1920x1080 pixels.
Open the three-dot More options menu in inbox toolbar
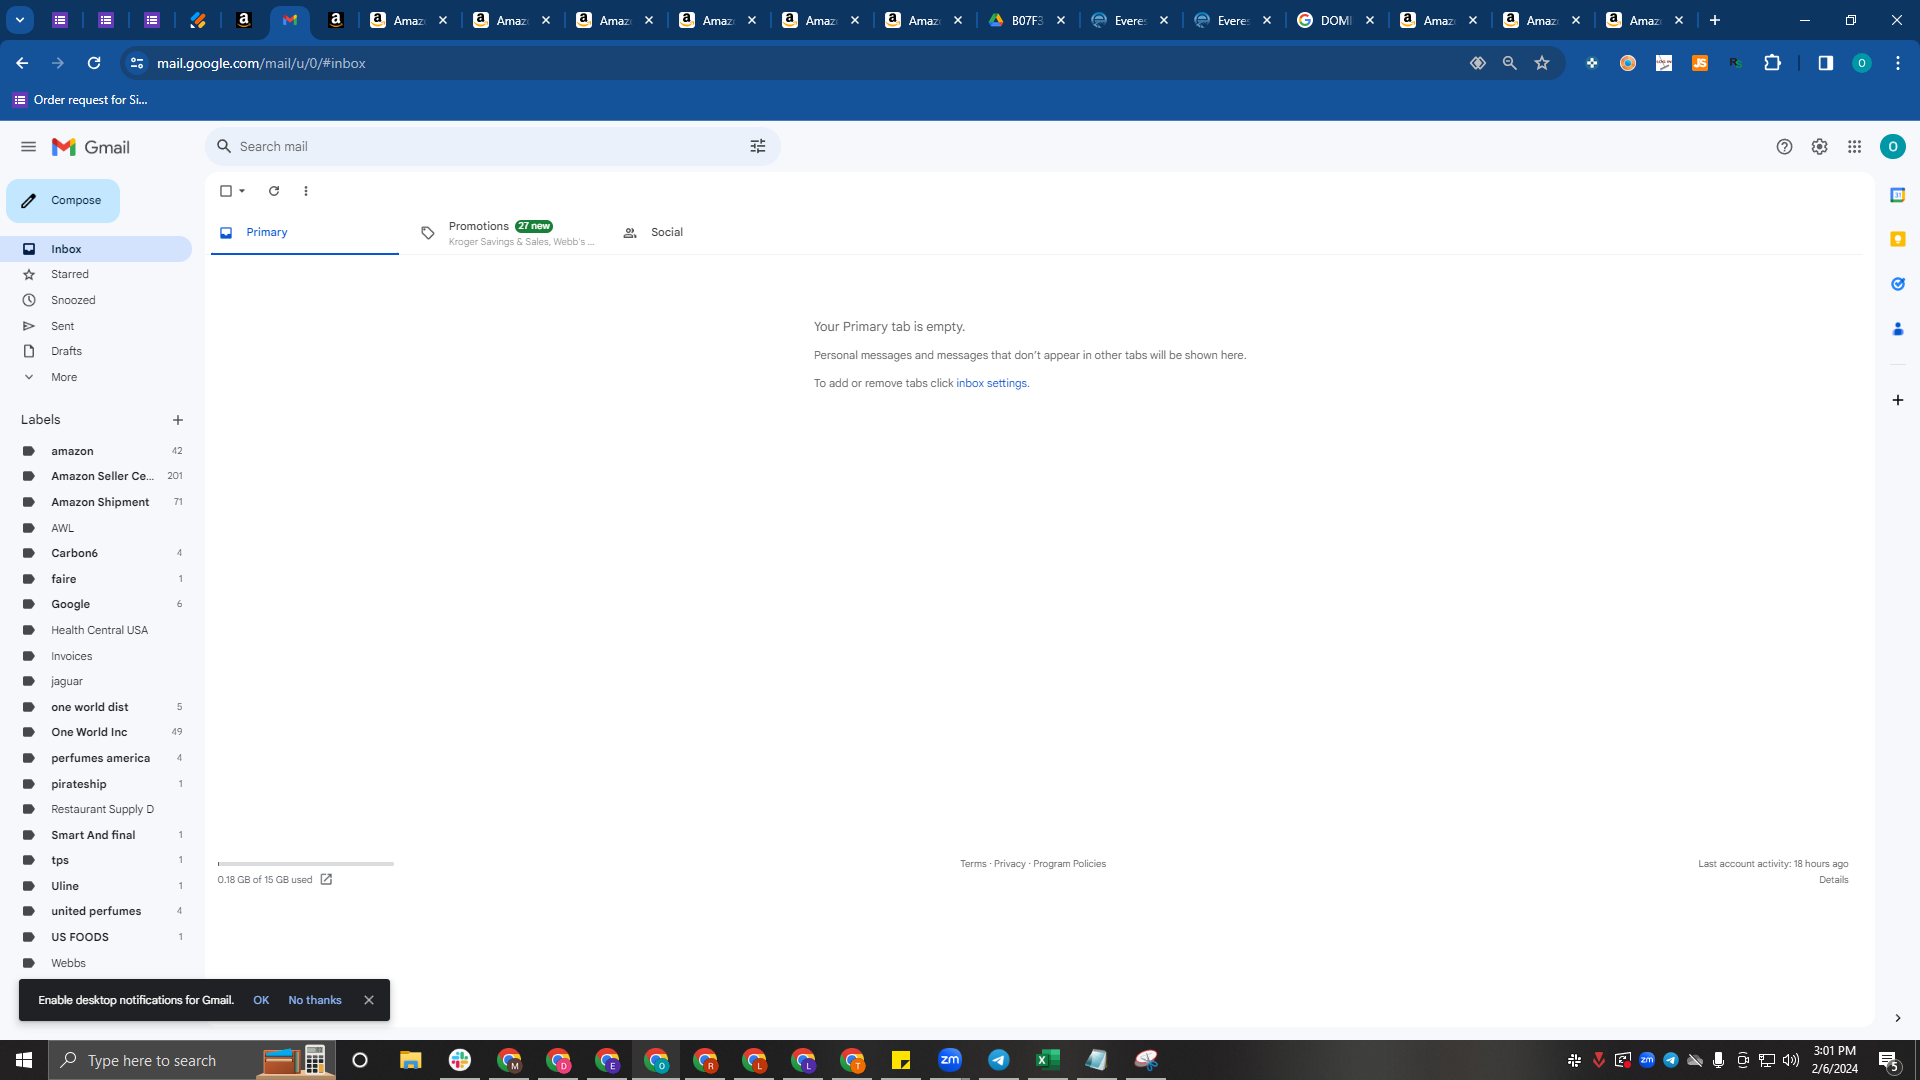[306, 191]
